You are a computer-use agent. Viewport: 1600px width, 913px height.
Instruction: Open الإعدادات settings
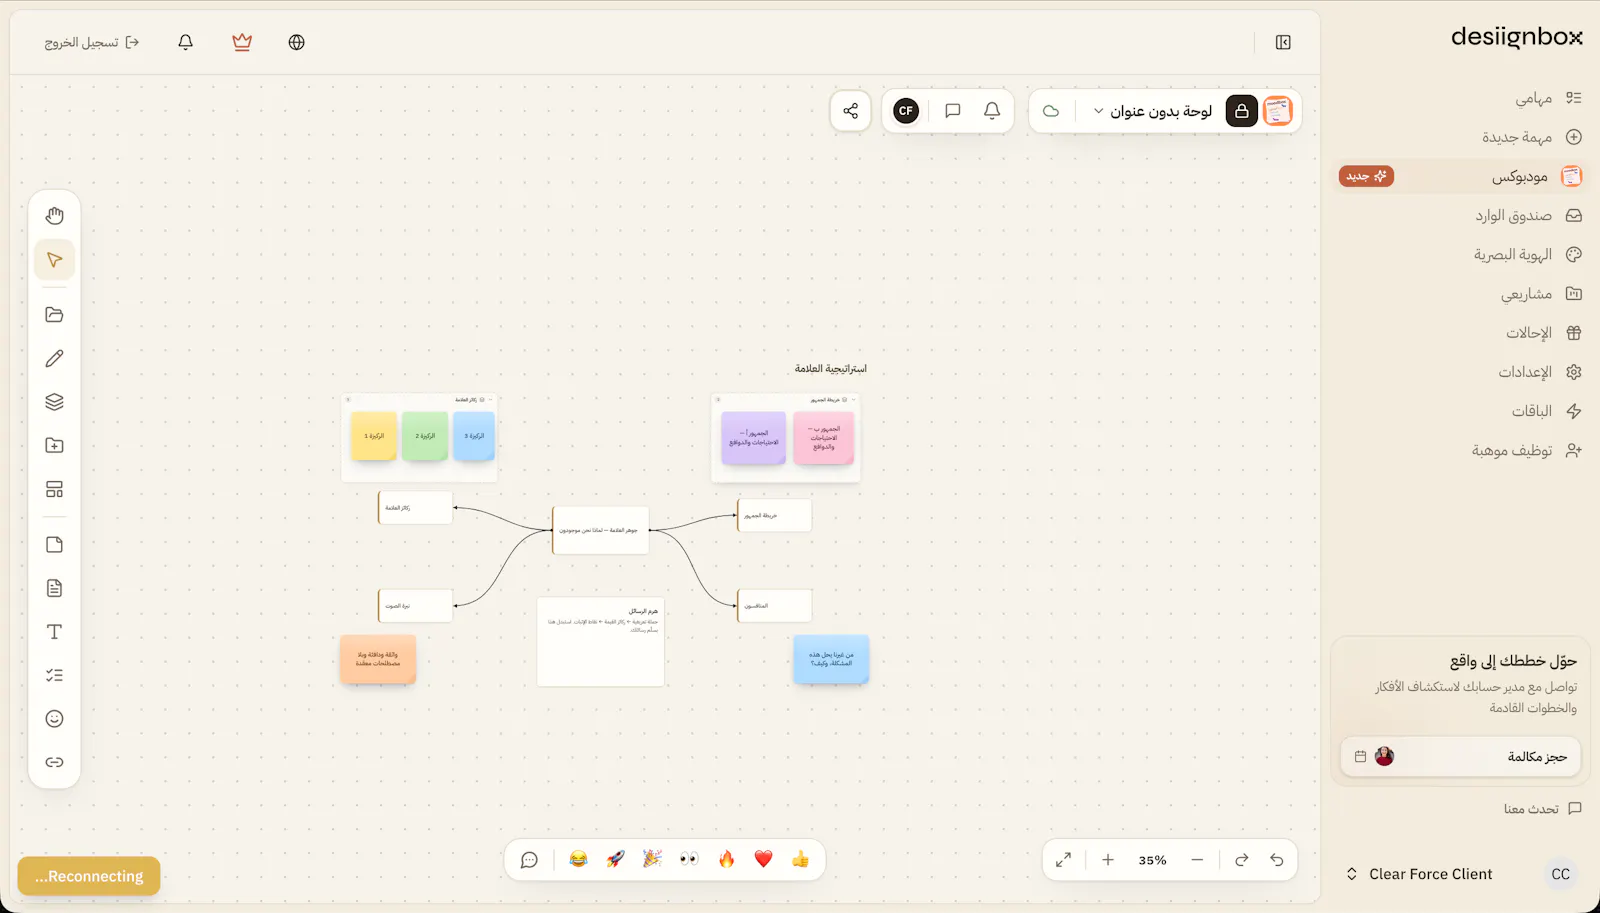point(1540,372)
